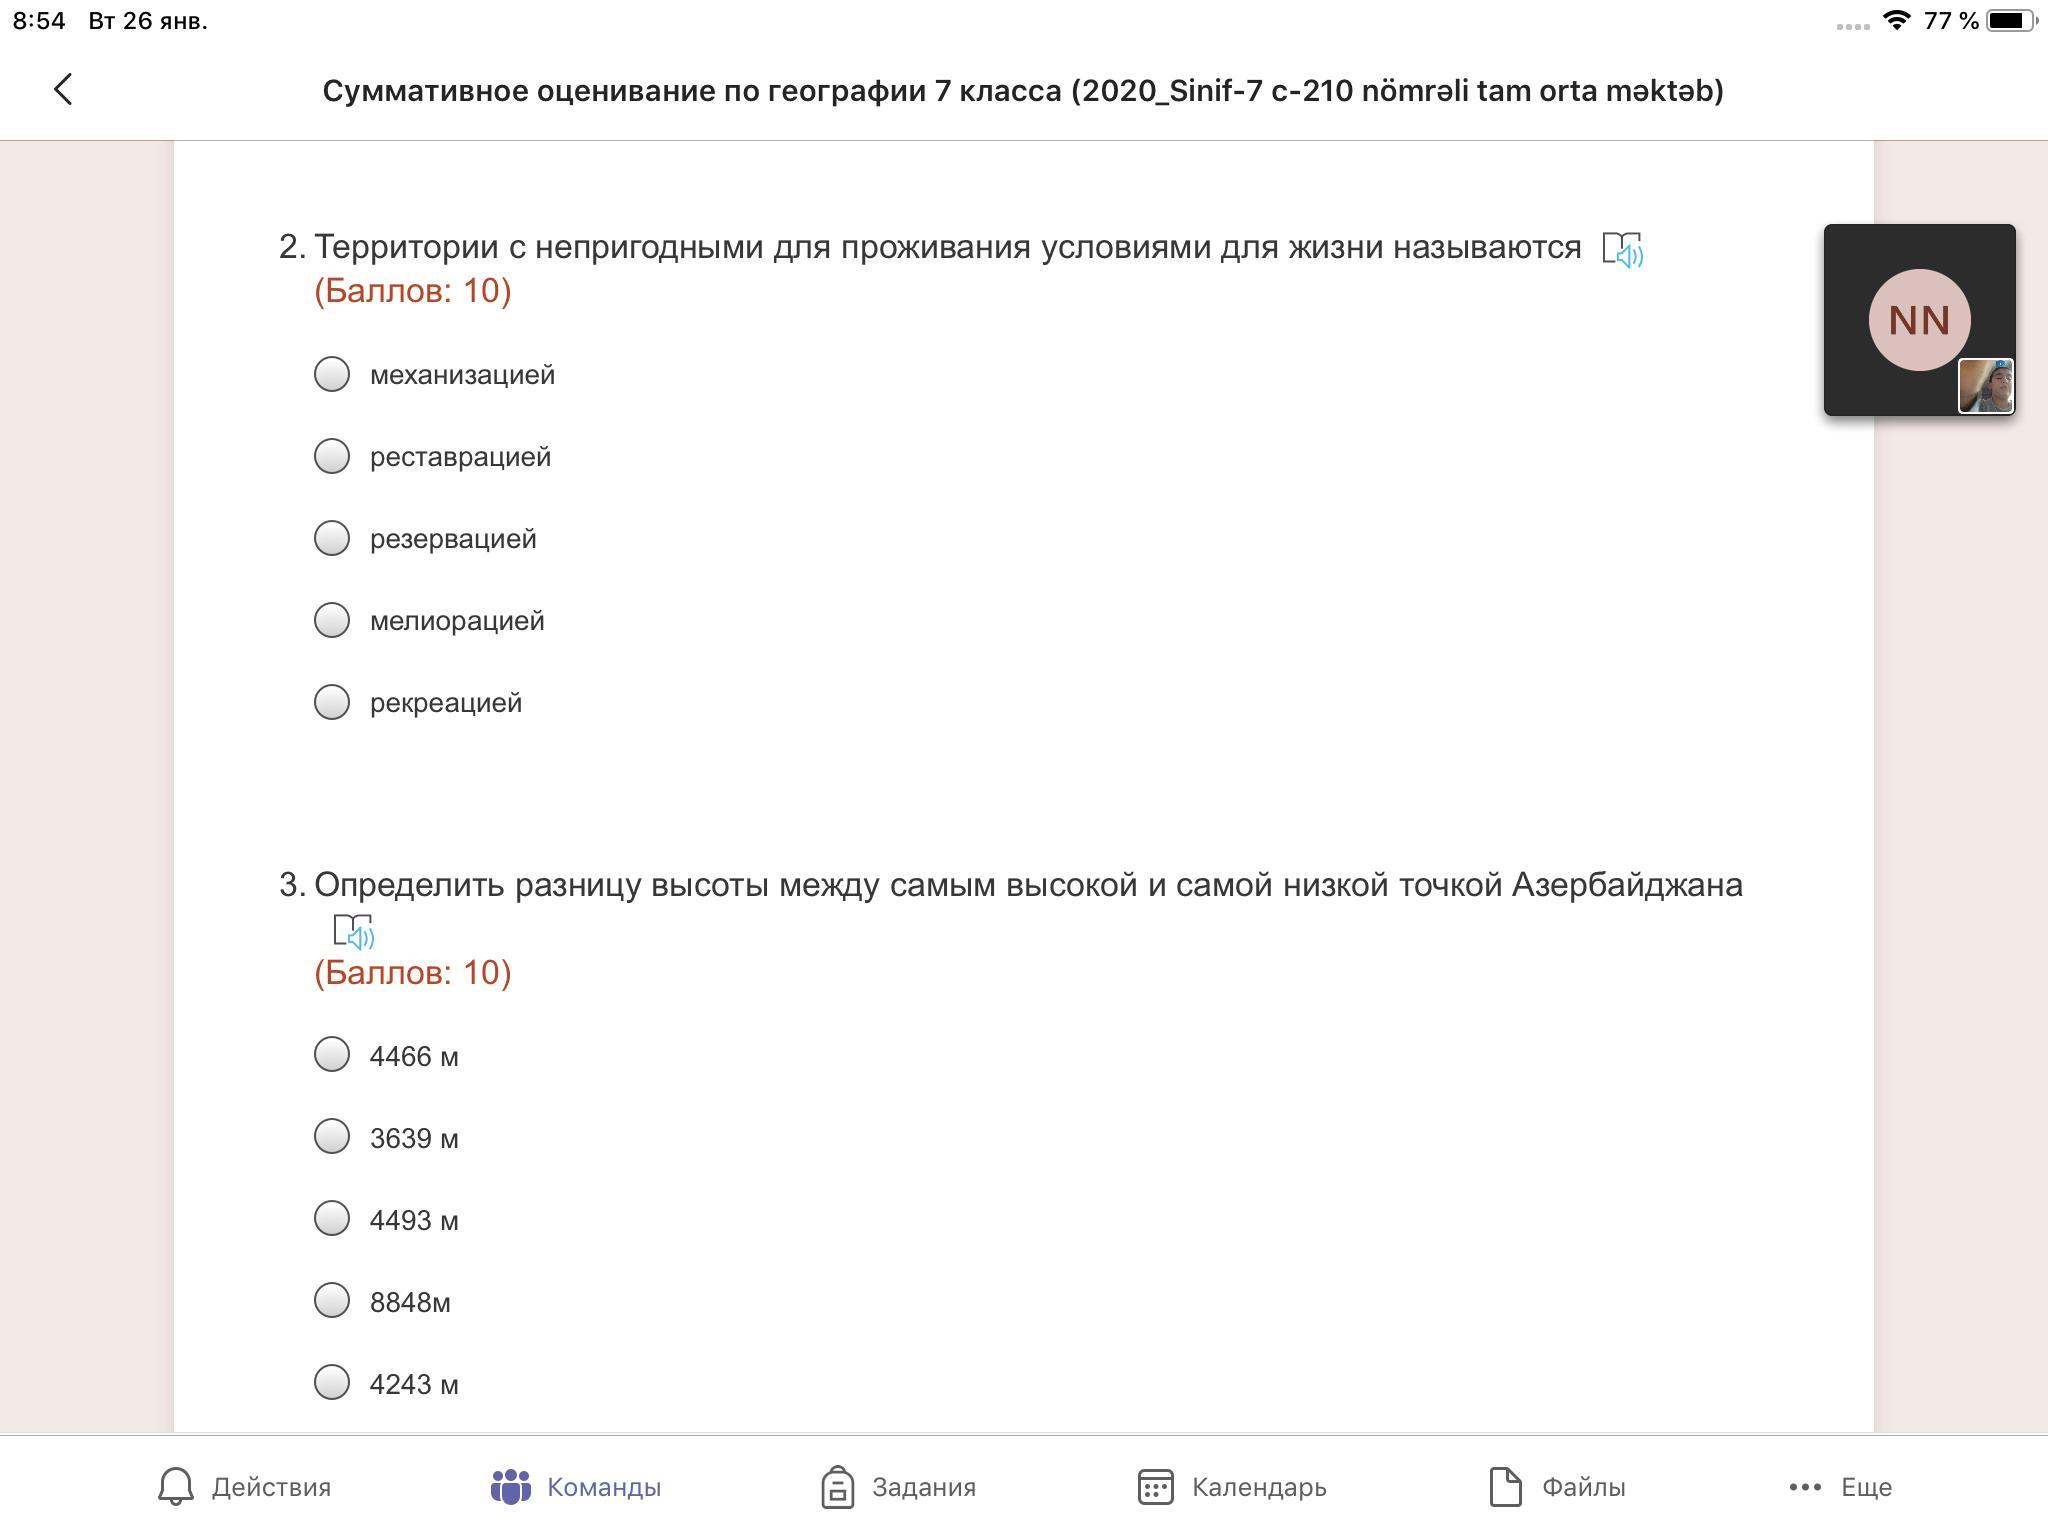
Task: Choose резервацией radio option
Action: [332, 538]
